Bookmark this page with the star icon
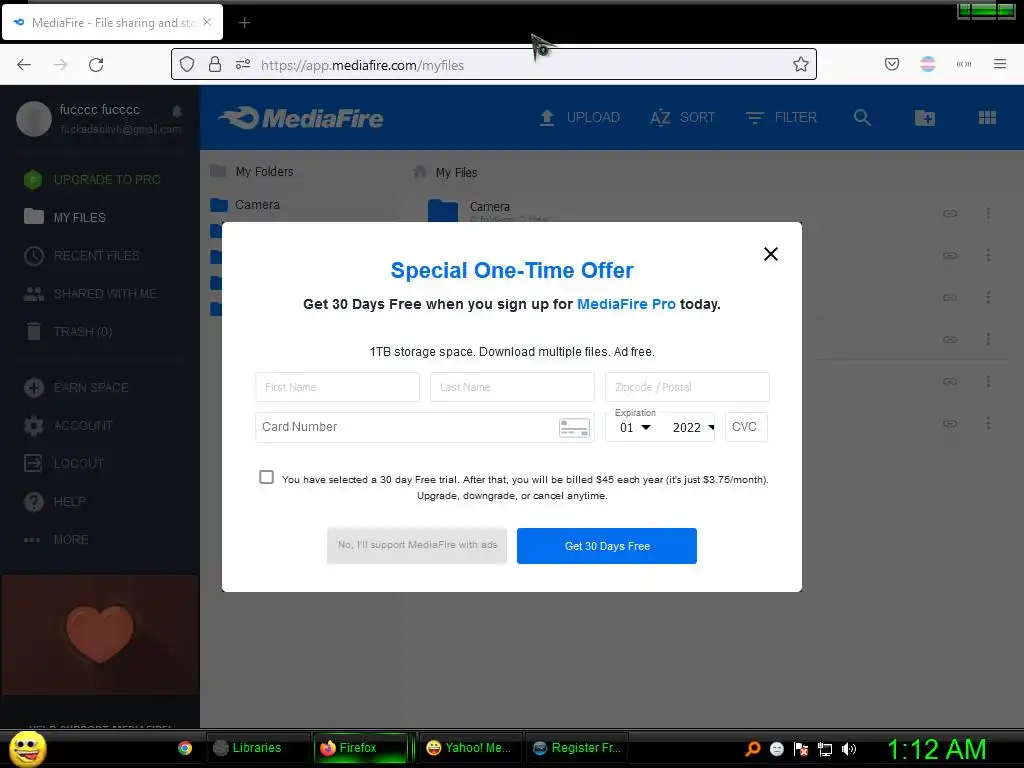1024x768 pixels. point(801,64)
